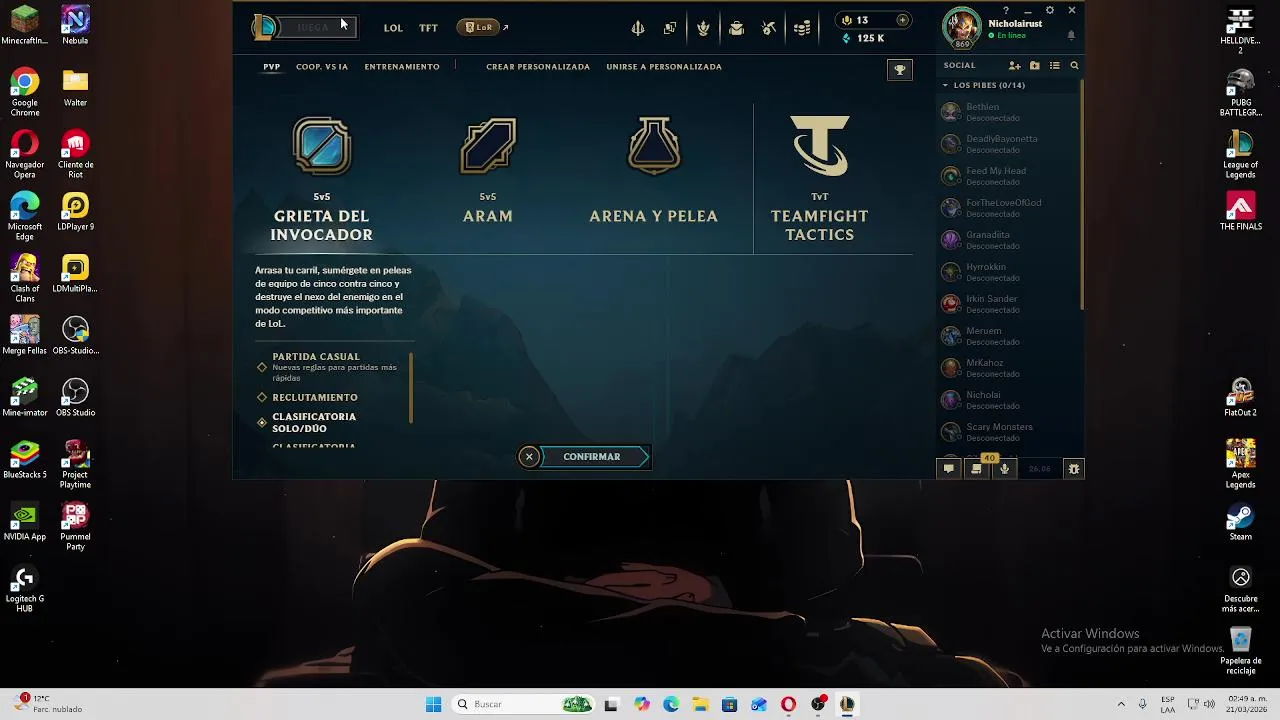
Task: Click the CONFIRMAR button
Action: tap(596, 457)
